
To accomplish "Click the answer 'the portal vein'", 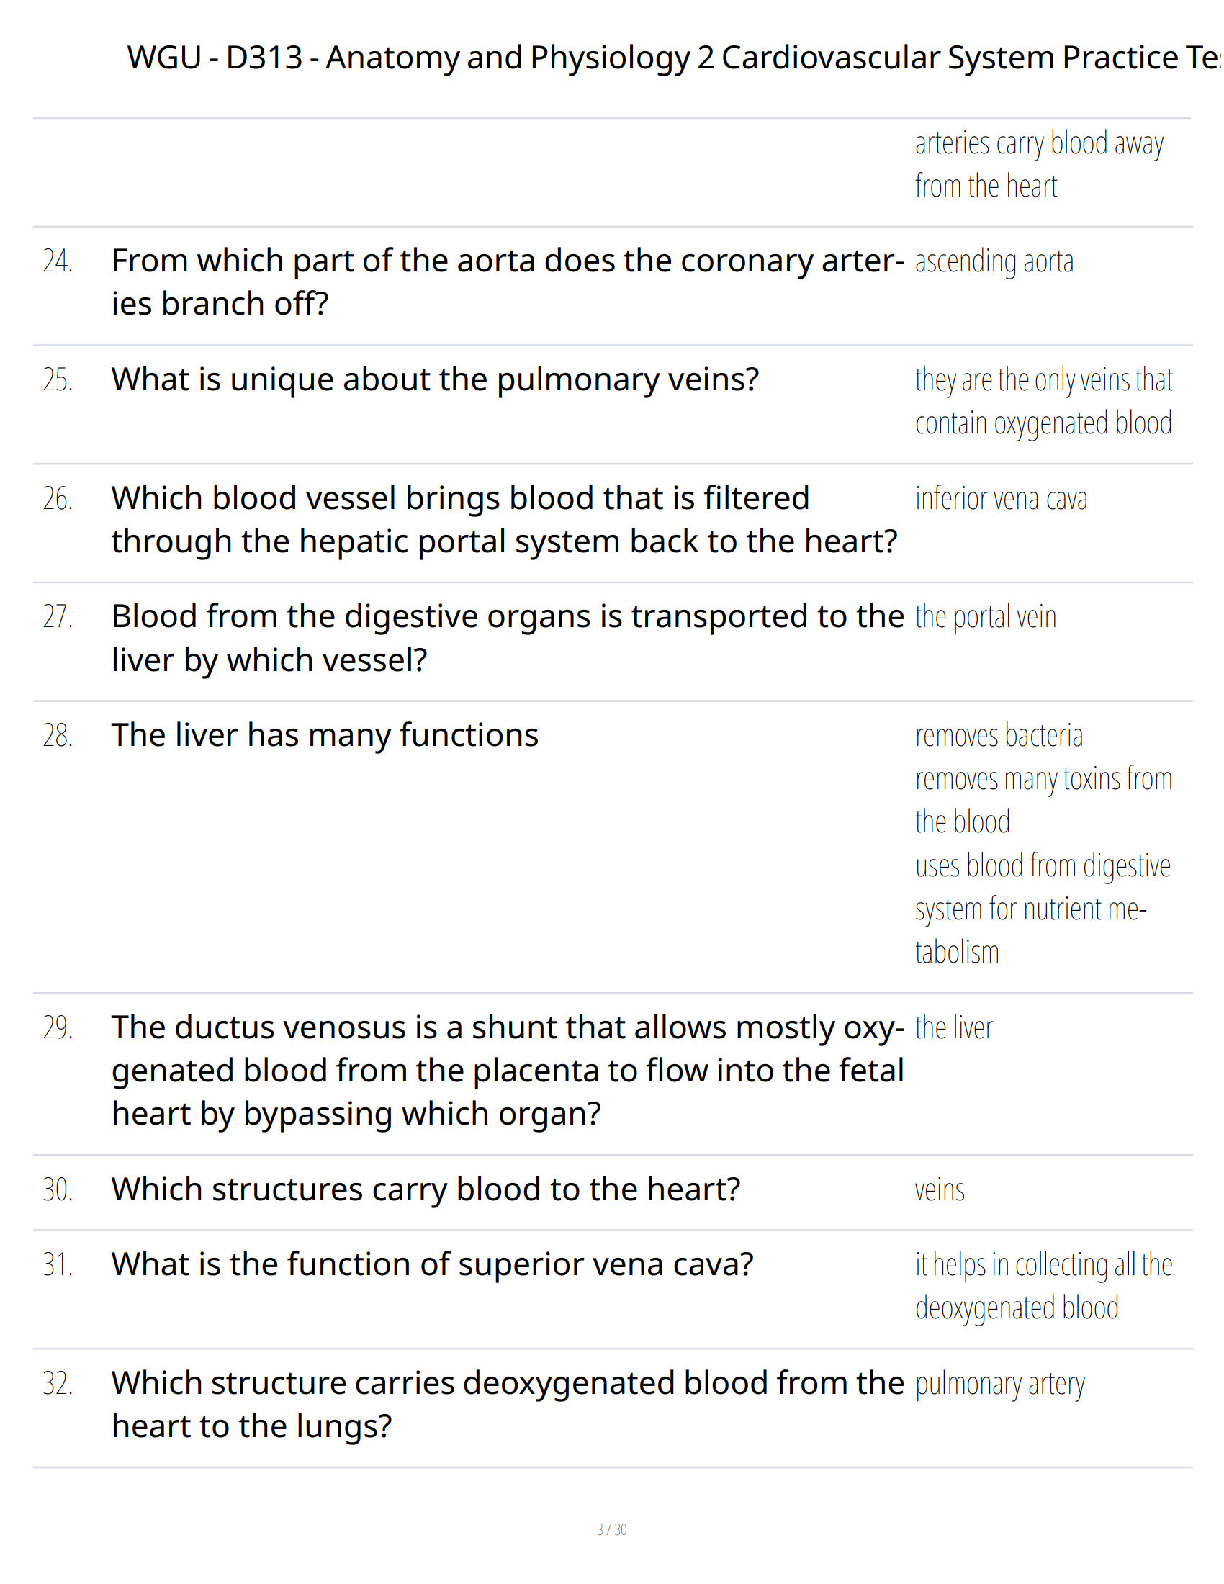I will [x=985, y=618].
